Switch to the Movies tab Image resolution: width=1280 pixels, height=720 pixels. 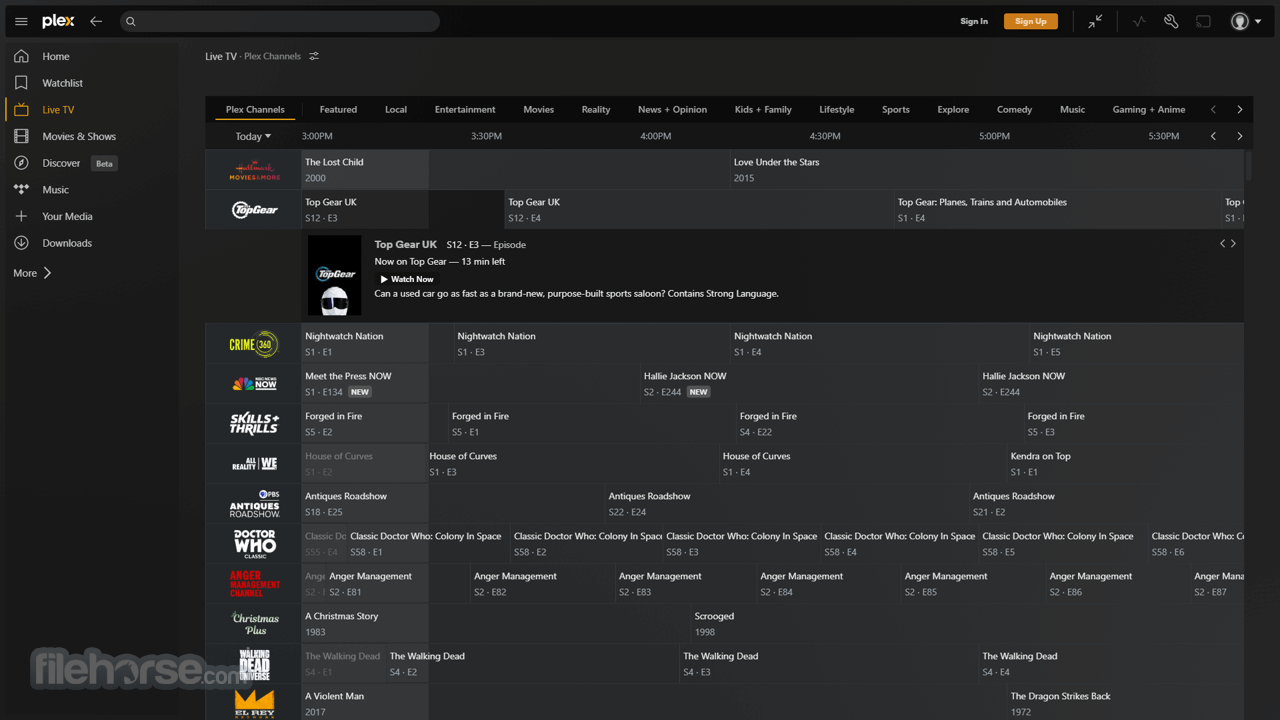point(538,110)
